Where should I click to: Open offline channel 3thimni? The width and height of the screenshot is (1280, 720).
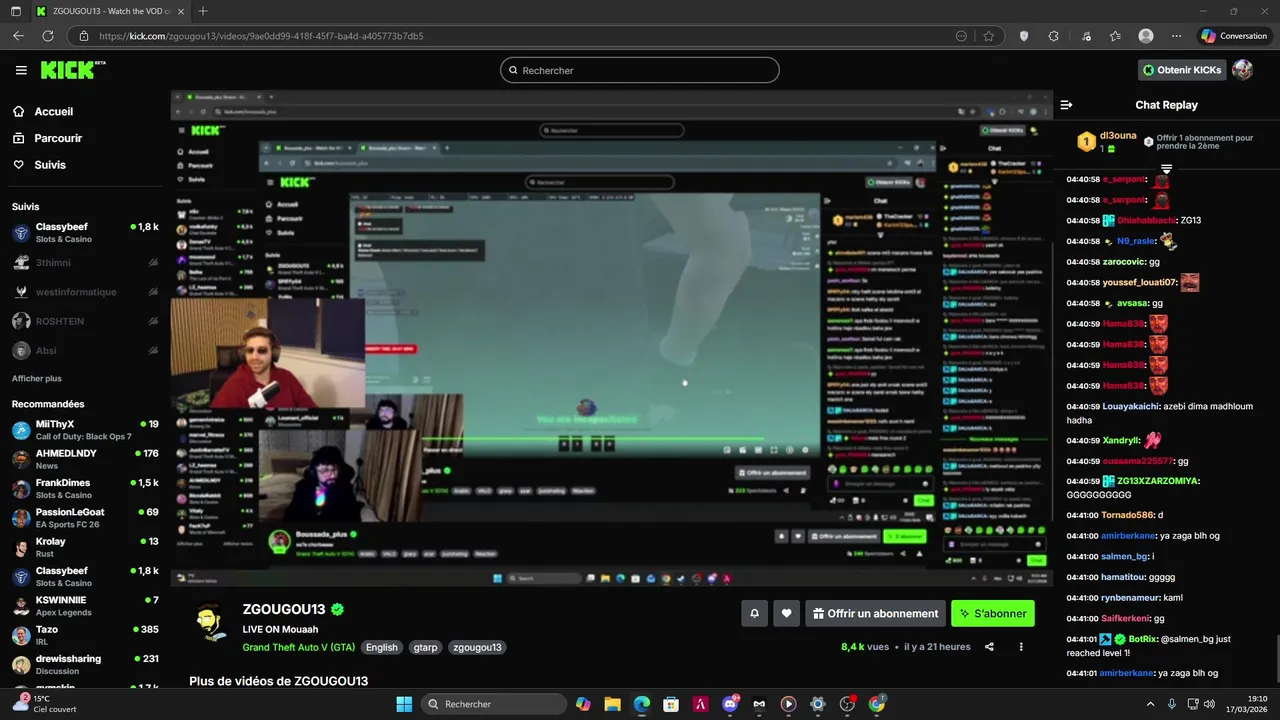tap(85, 262)
